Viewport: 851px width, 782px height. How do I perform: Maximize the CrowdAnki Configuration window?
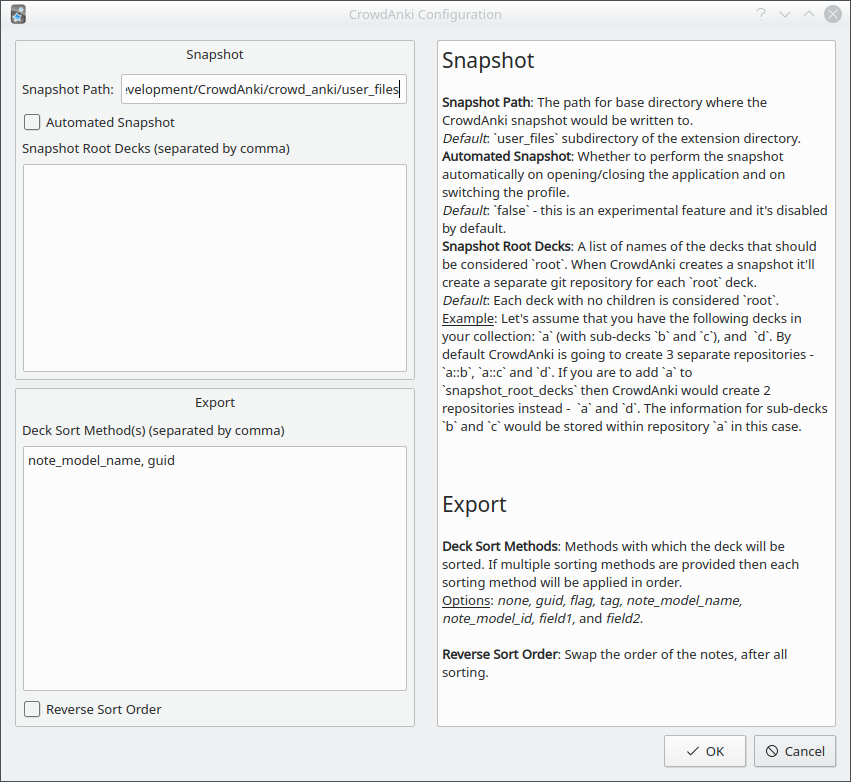tap(809, 14)
